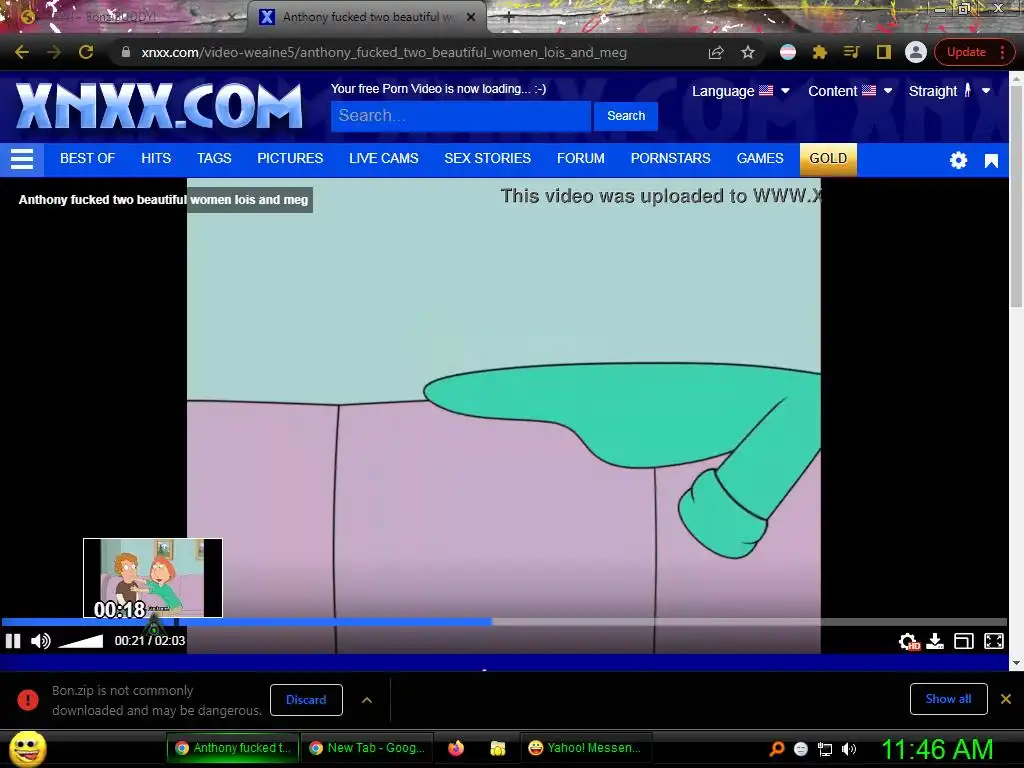Open the Extensions puzzle-piece menu
The image size is (1024, 768).
click(x=820, y=52)
